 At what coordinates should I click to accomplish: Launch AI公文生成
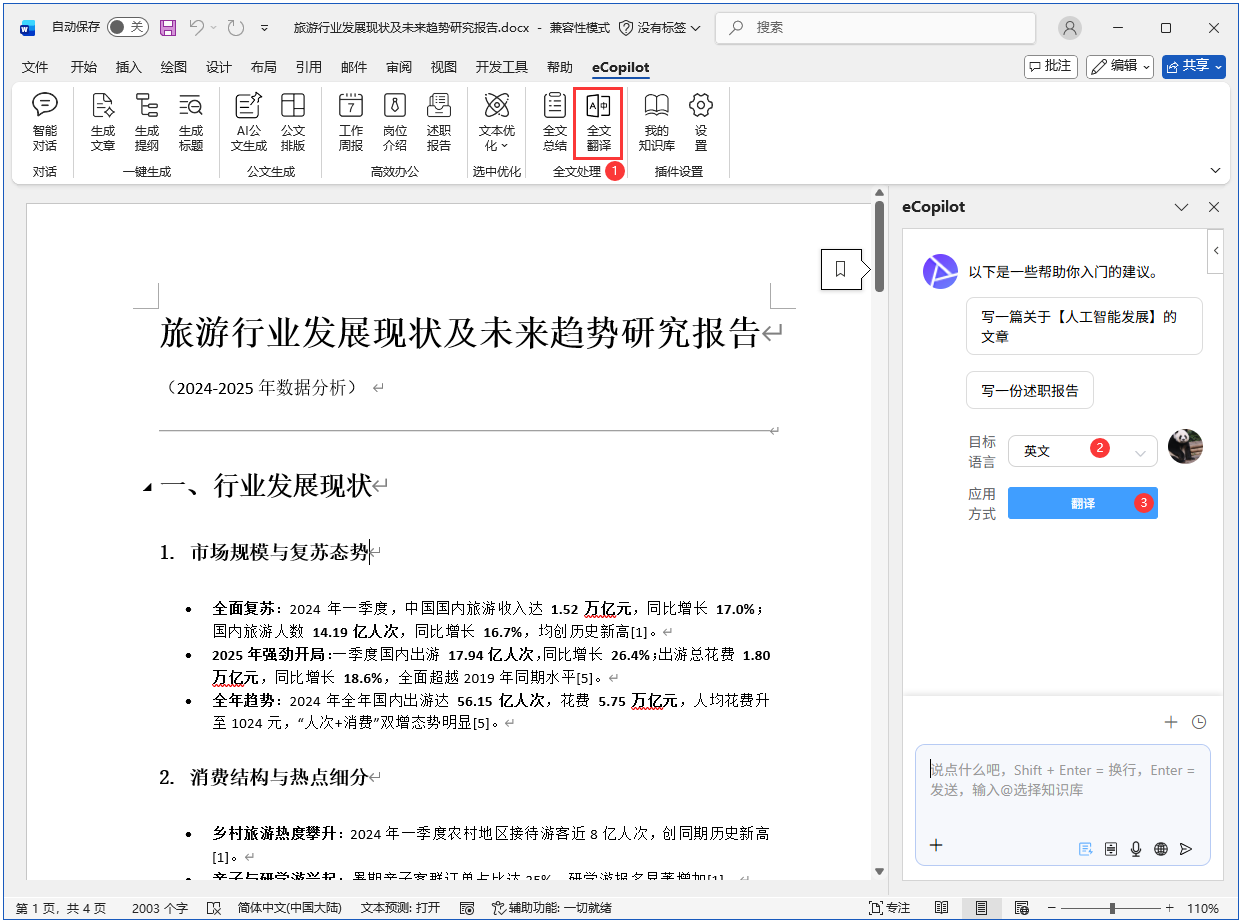(249, 120)
